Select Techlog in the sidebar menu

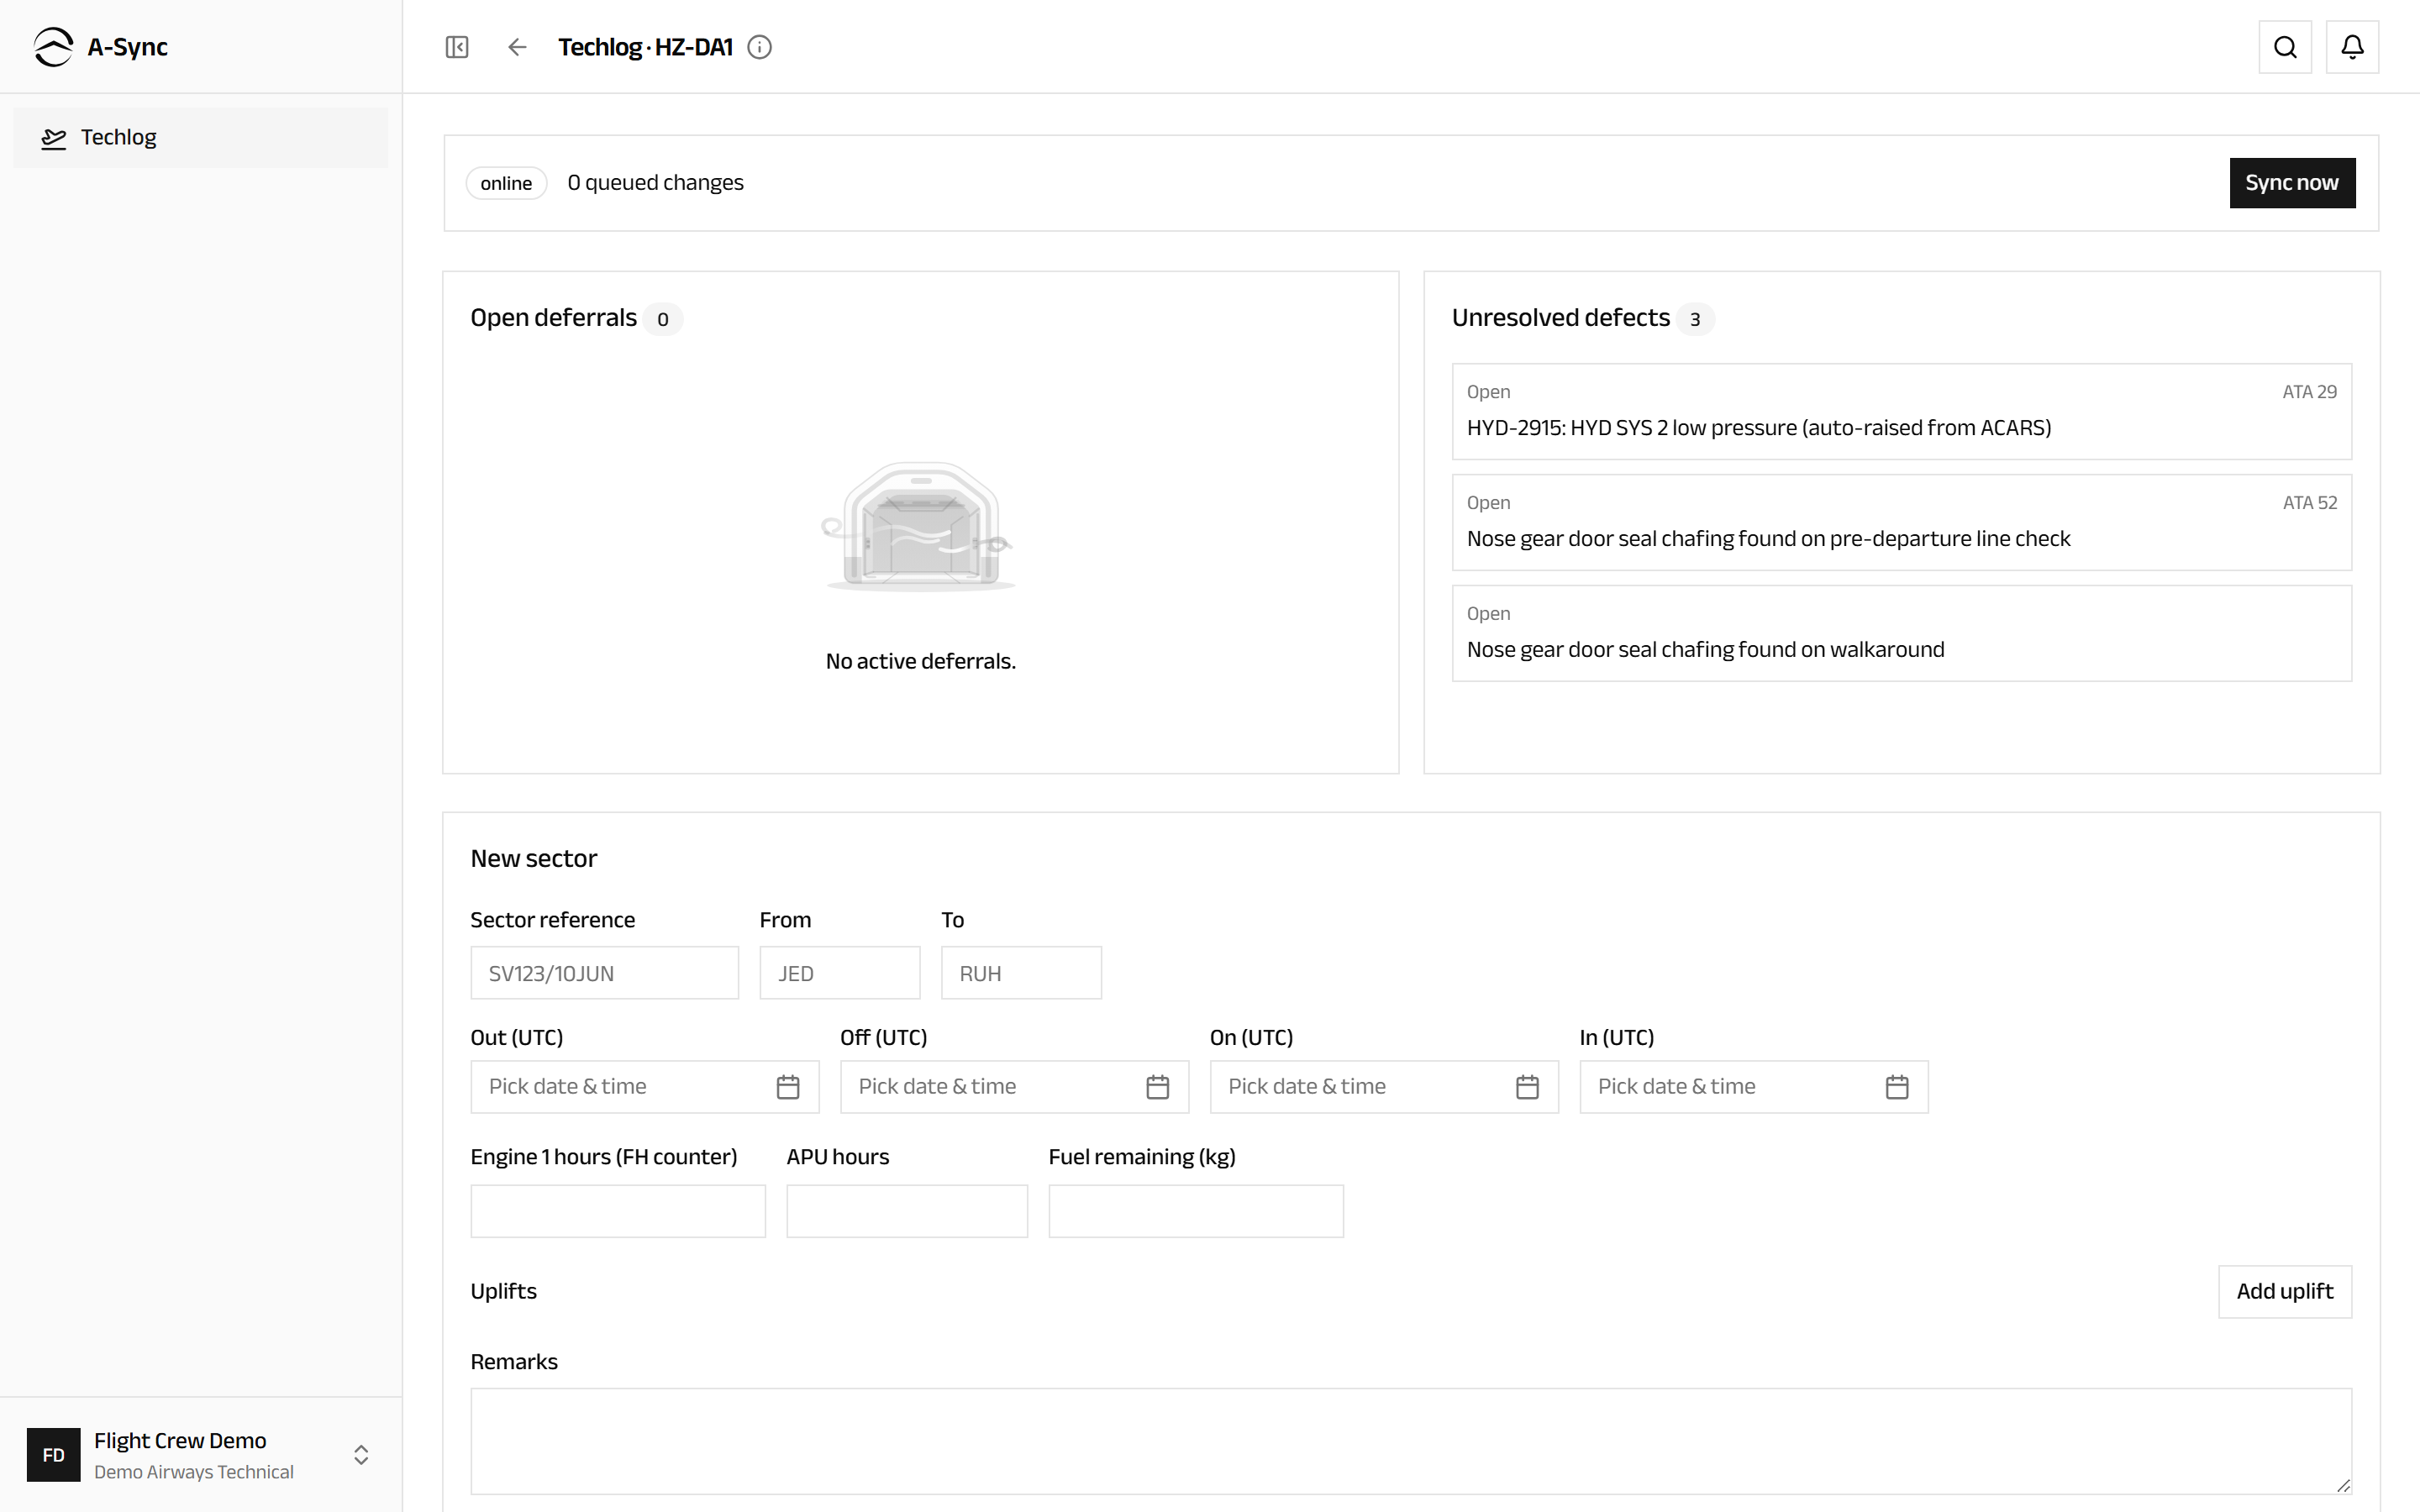(x=201, y=138)
